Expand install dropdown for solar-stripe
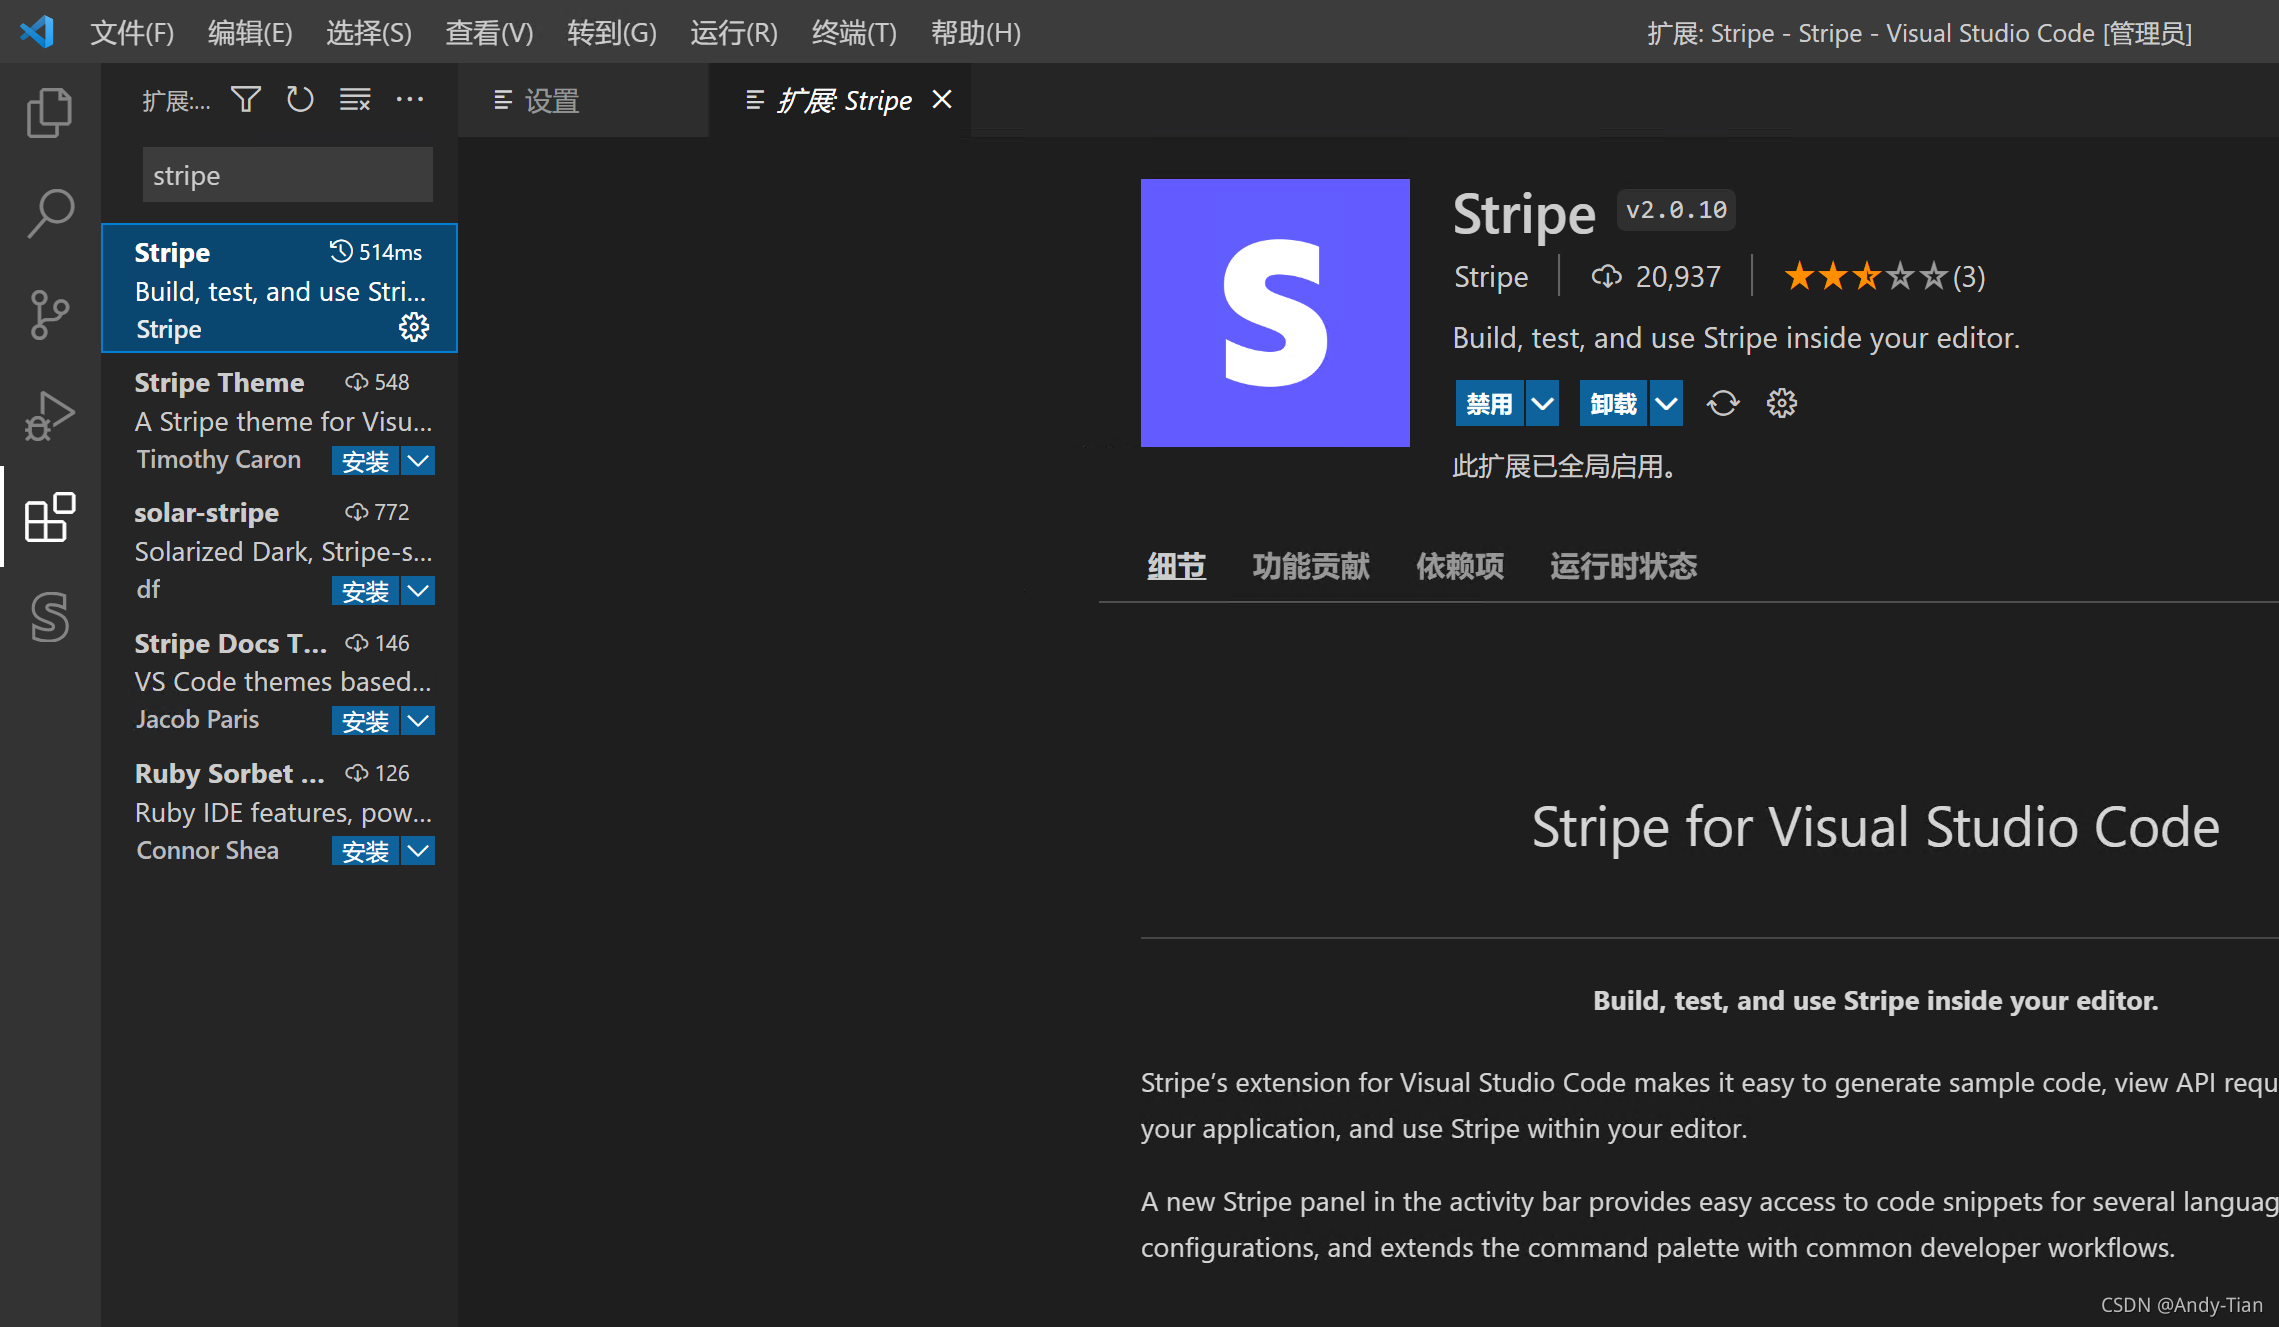Image resolution: width=2279 pixels, height=1327 pixels. tap(418, 591)
